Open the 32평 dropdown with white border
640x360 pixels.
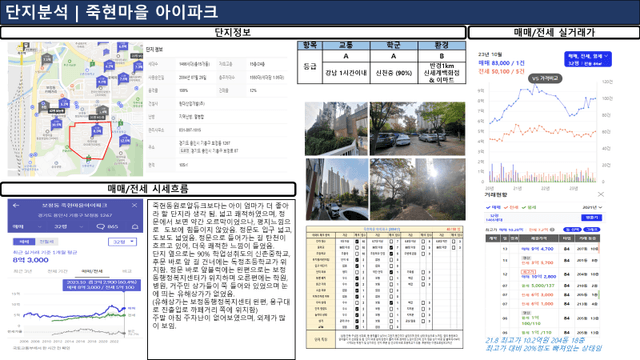coord(122,242)
